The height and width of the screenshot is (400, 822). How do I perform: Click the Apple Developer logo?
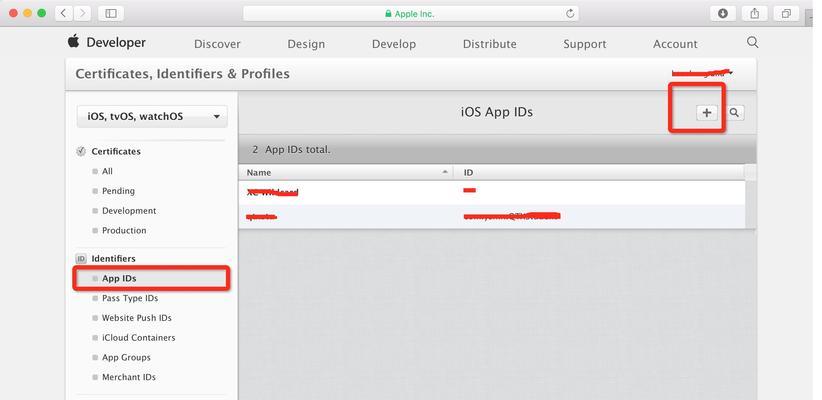tap(106, 42)
